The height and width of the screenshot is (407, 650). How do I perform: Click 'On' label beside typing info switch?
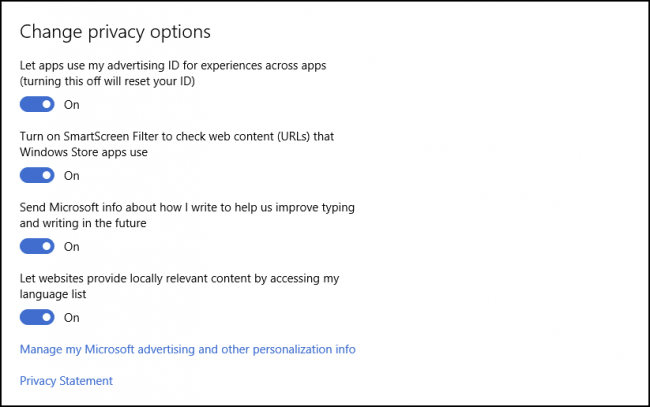pyautogui.click(x=71, y=246)
